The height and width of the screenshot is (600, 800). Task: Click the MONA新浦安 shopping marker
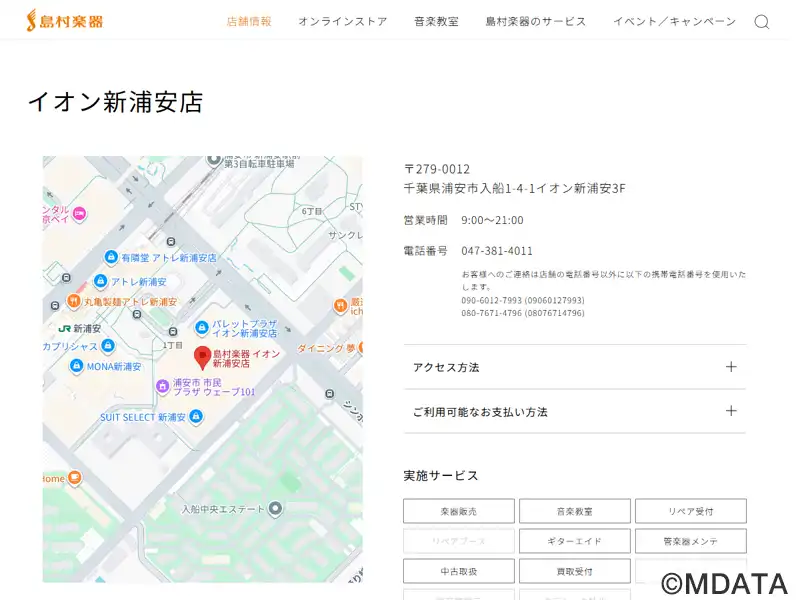click(x=76, y=367)
